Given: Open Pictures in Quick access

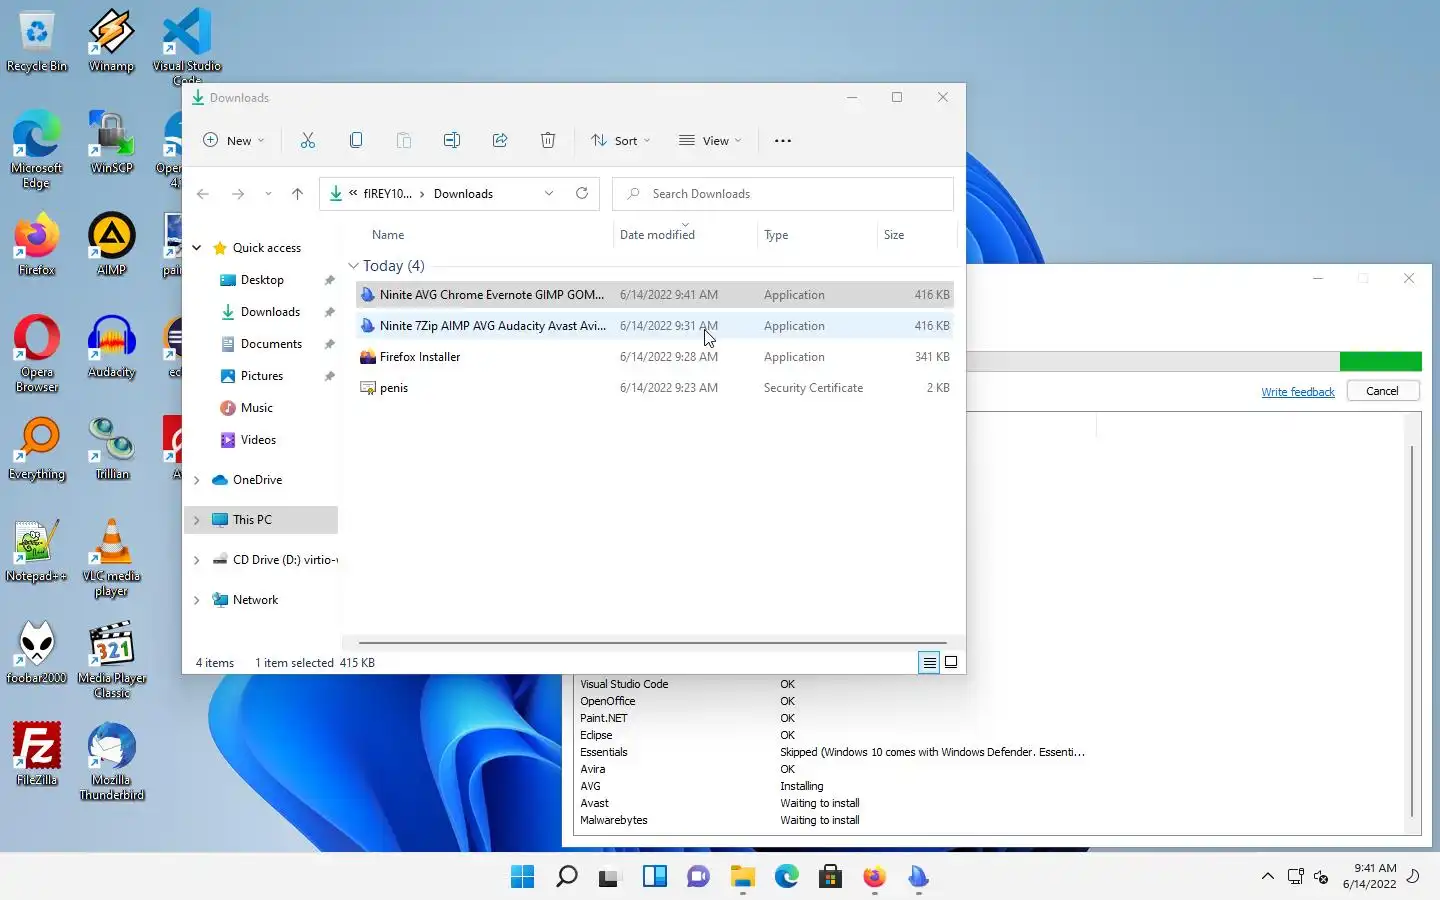Looking at the screenshot, I should pos(262,376).
